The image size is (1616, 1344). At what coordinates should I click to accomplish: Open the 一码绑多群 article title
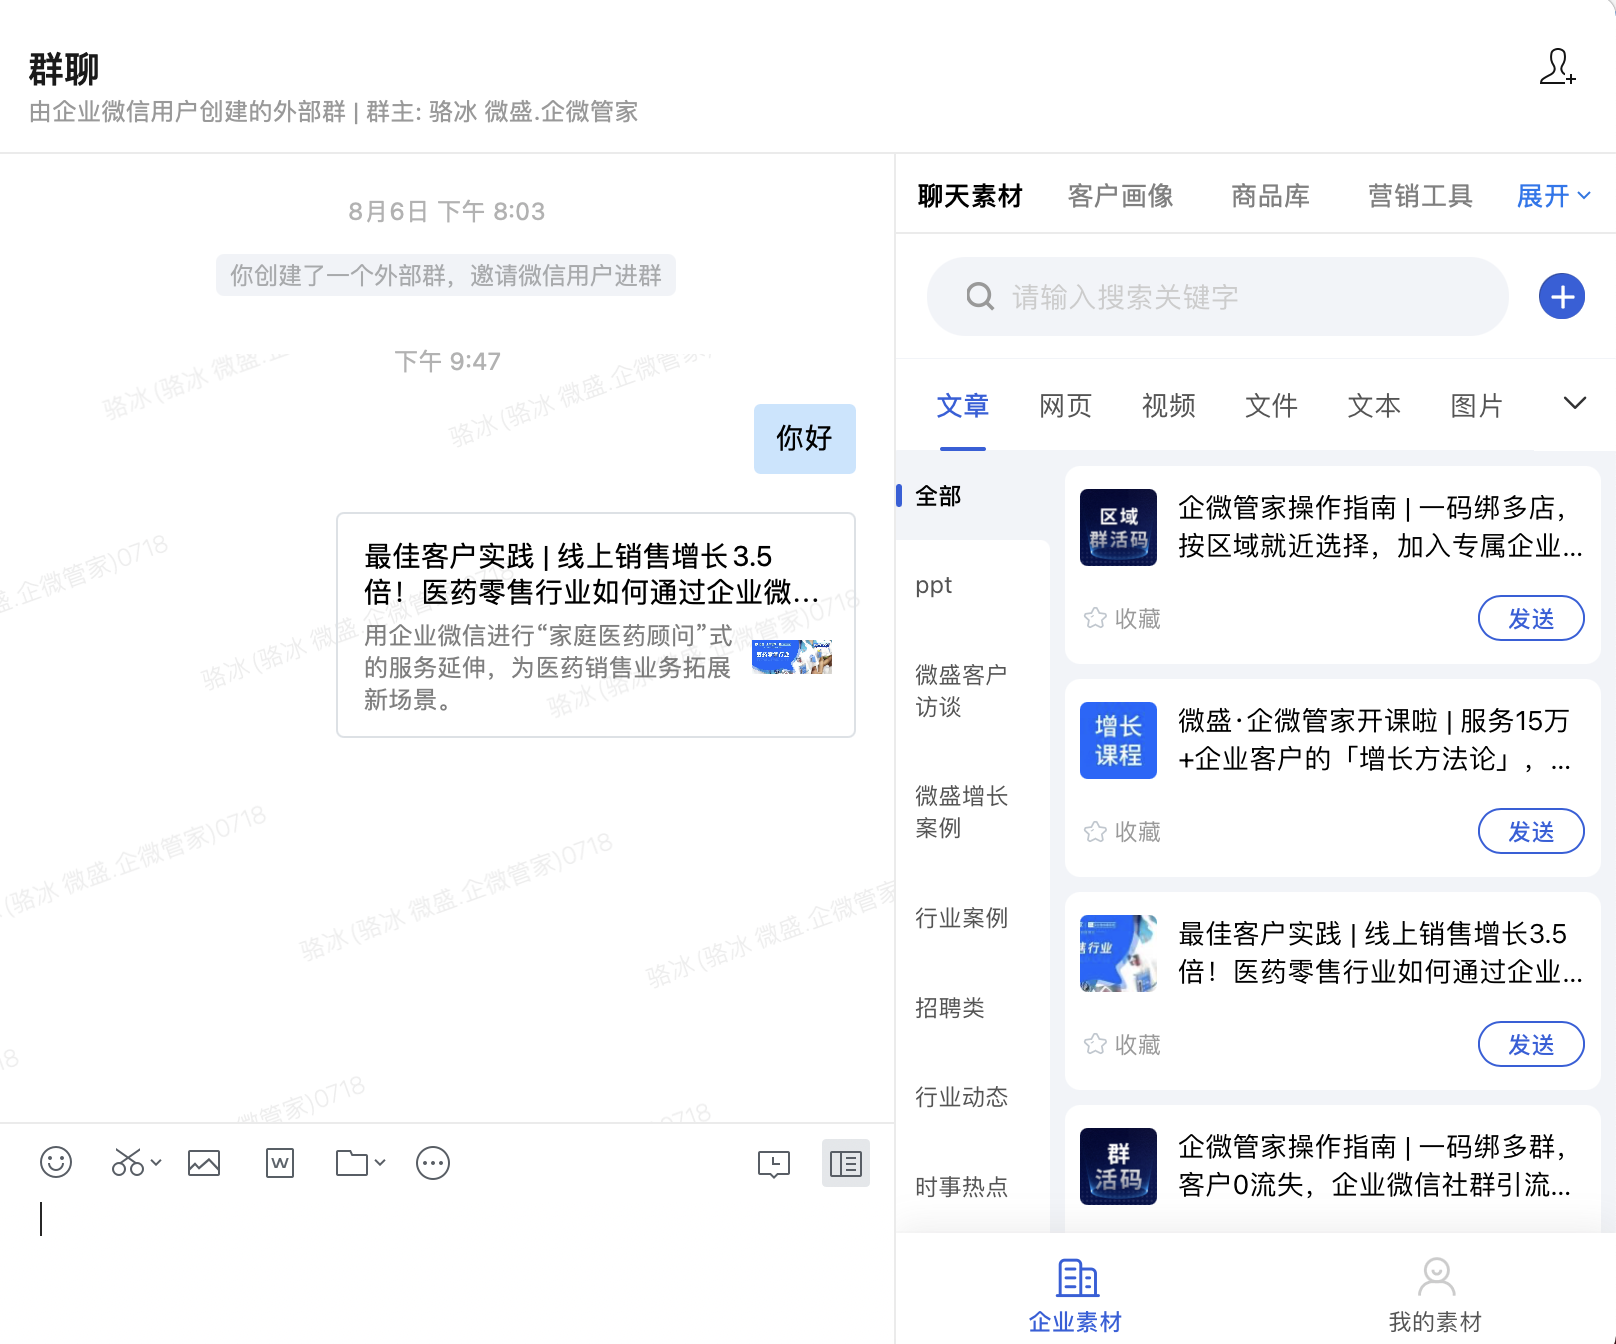point(1376,1166)
